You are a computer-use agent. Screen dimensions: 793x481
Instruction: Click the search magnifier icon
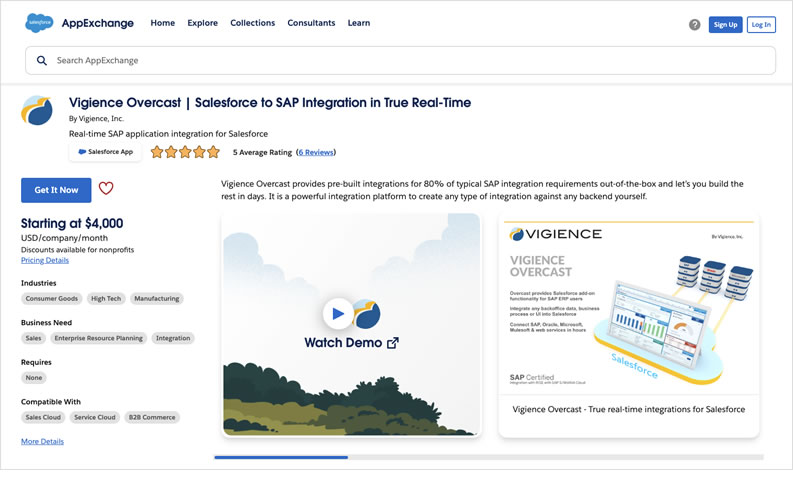click(x=42, y=61)
